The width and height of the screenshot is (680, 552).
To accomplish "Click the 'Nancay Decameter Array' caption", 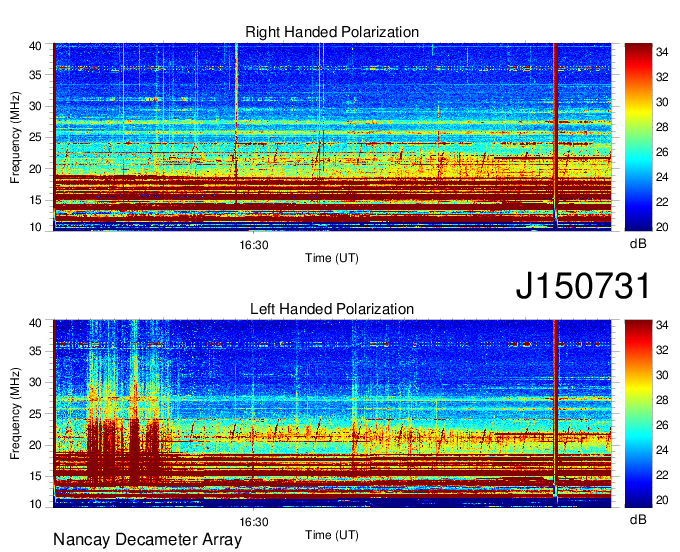I will 147,539.
